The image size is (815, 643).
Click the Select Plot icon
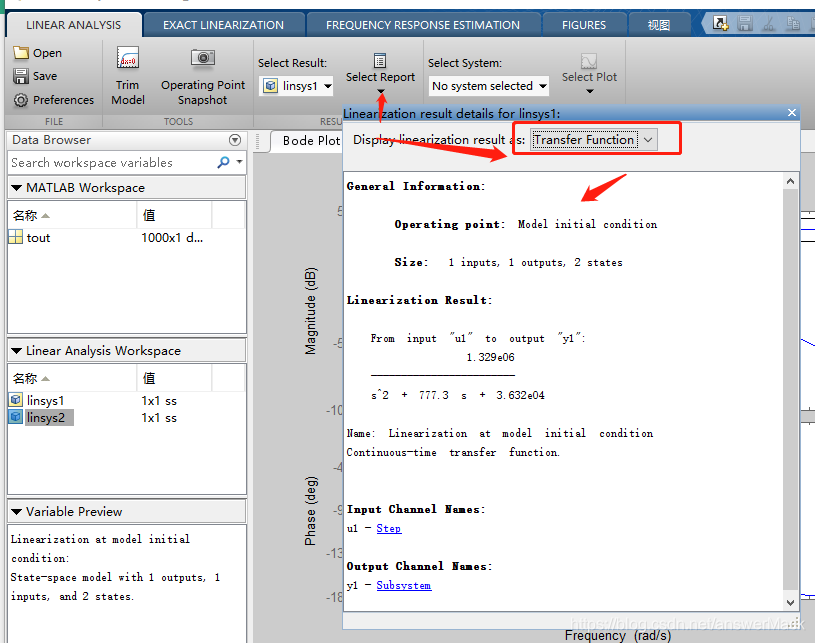(589, 61)
